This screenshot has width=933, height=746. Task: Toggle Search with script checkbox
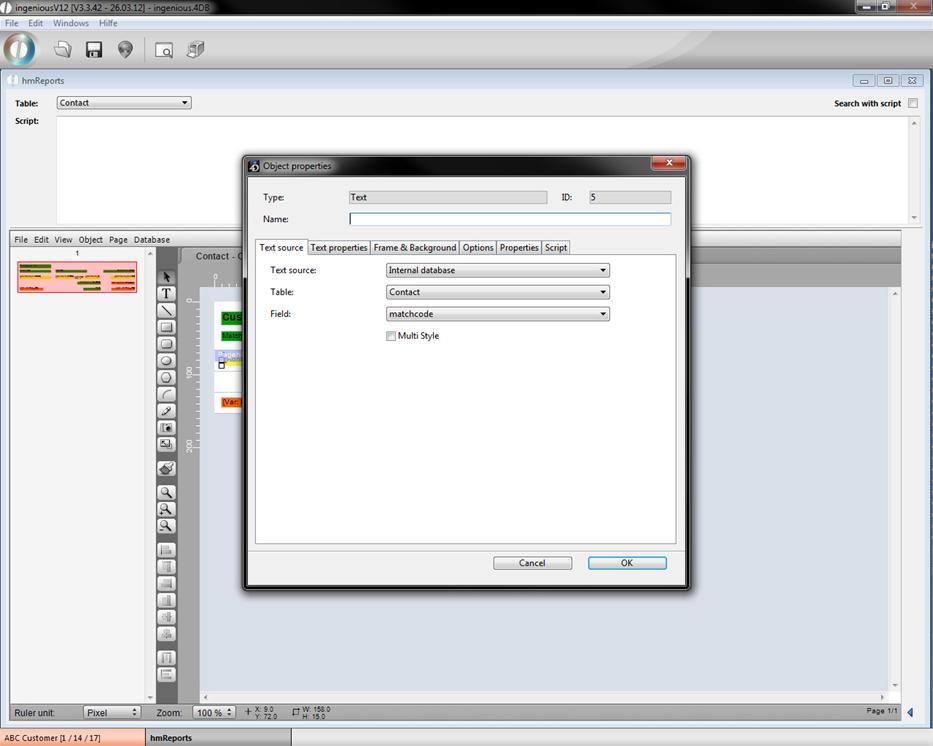pos(913,103)
